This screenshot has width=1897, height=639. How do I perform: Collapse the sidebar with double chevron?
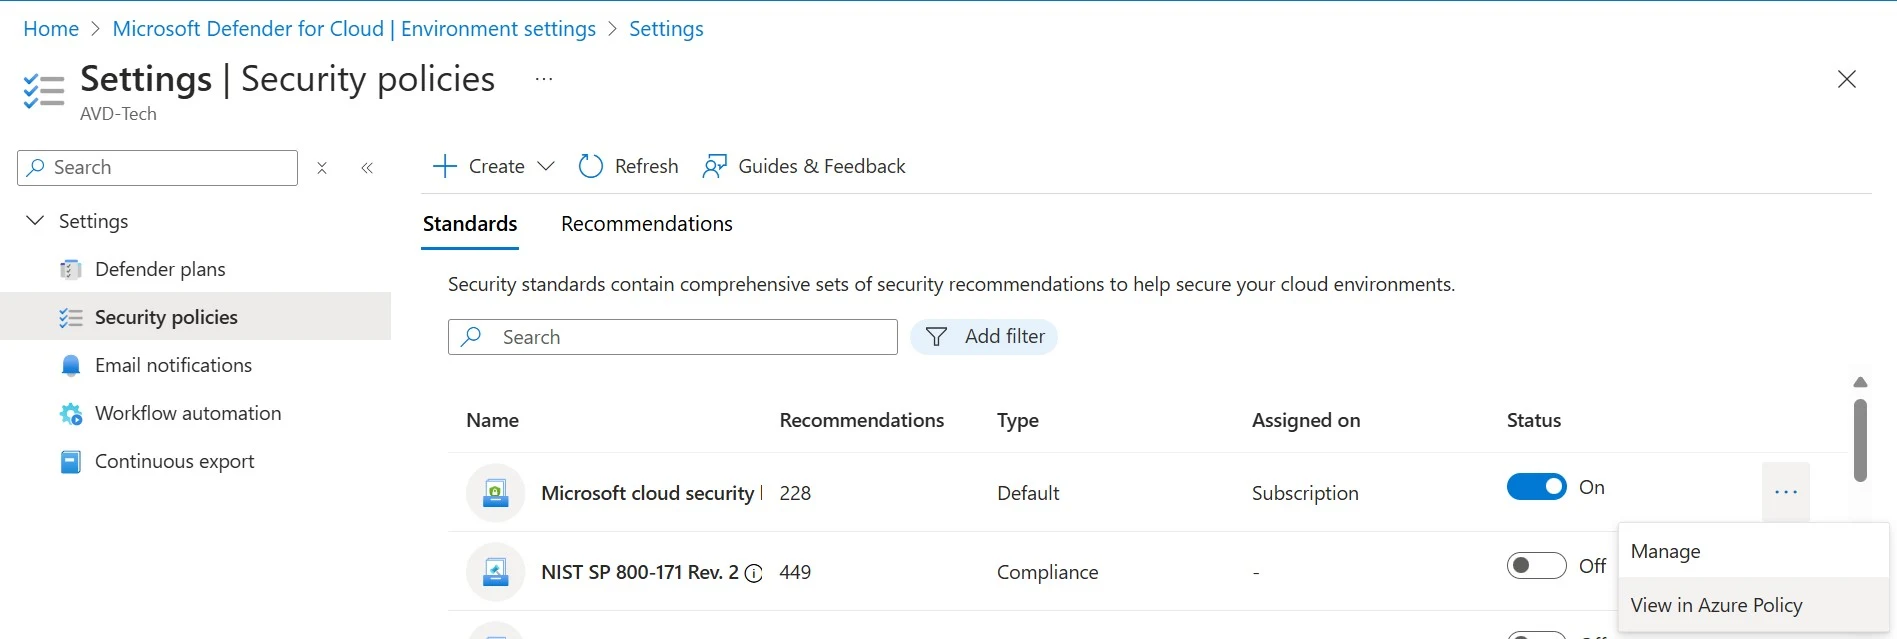pyautogui.click(x=367, y=168)
